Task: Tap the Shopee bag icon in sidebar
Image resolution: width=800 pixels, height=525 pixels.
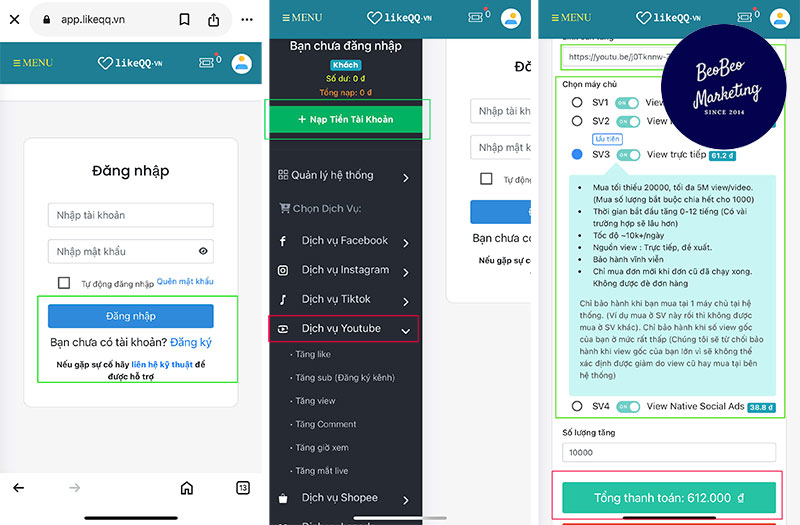Action: click(283, 498)
